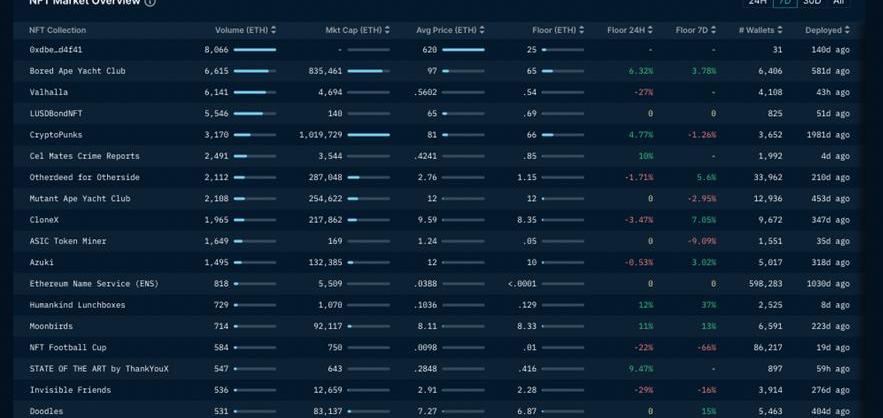Click the Floor (ETH) sort arrows
Screen dimensions: 883x418
583,30
